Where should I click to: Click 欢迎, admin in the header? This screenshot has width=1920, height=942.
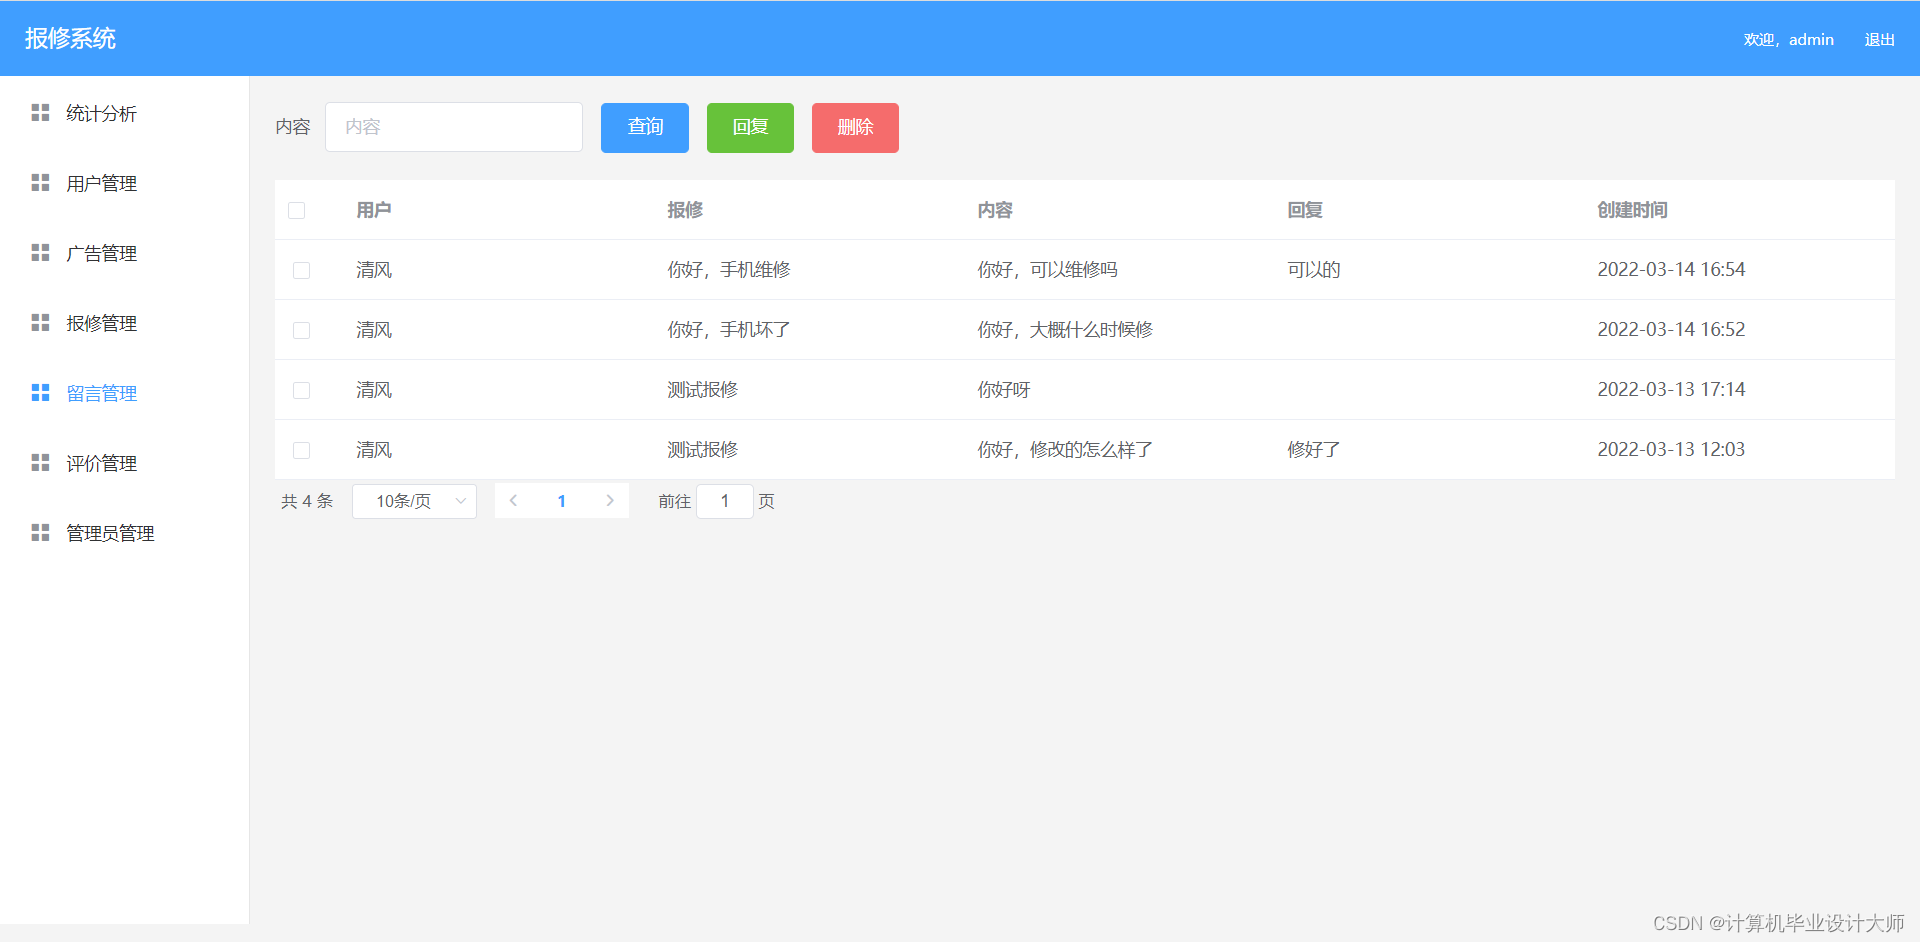coord(1788,40)
